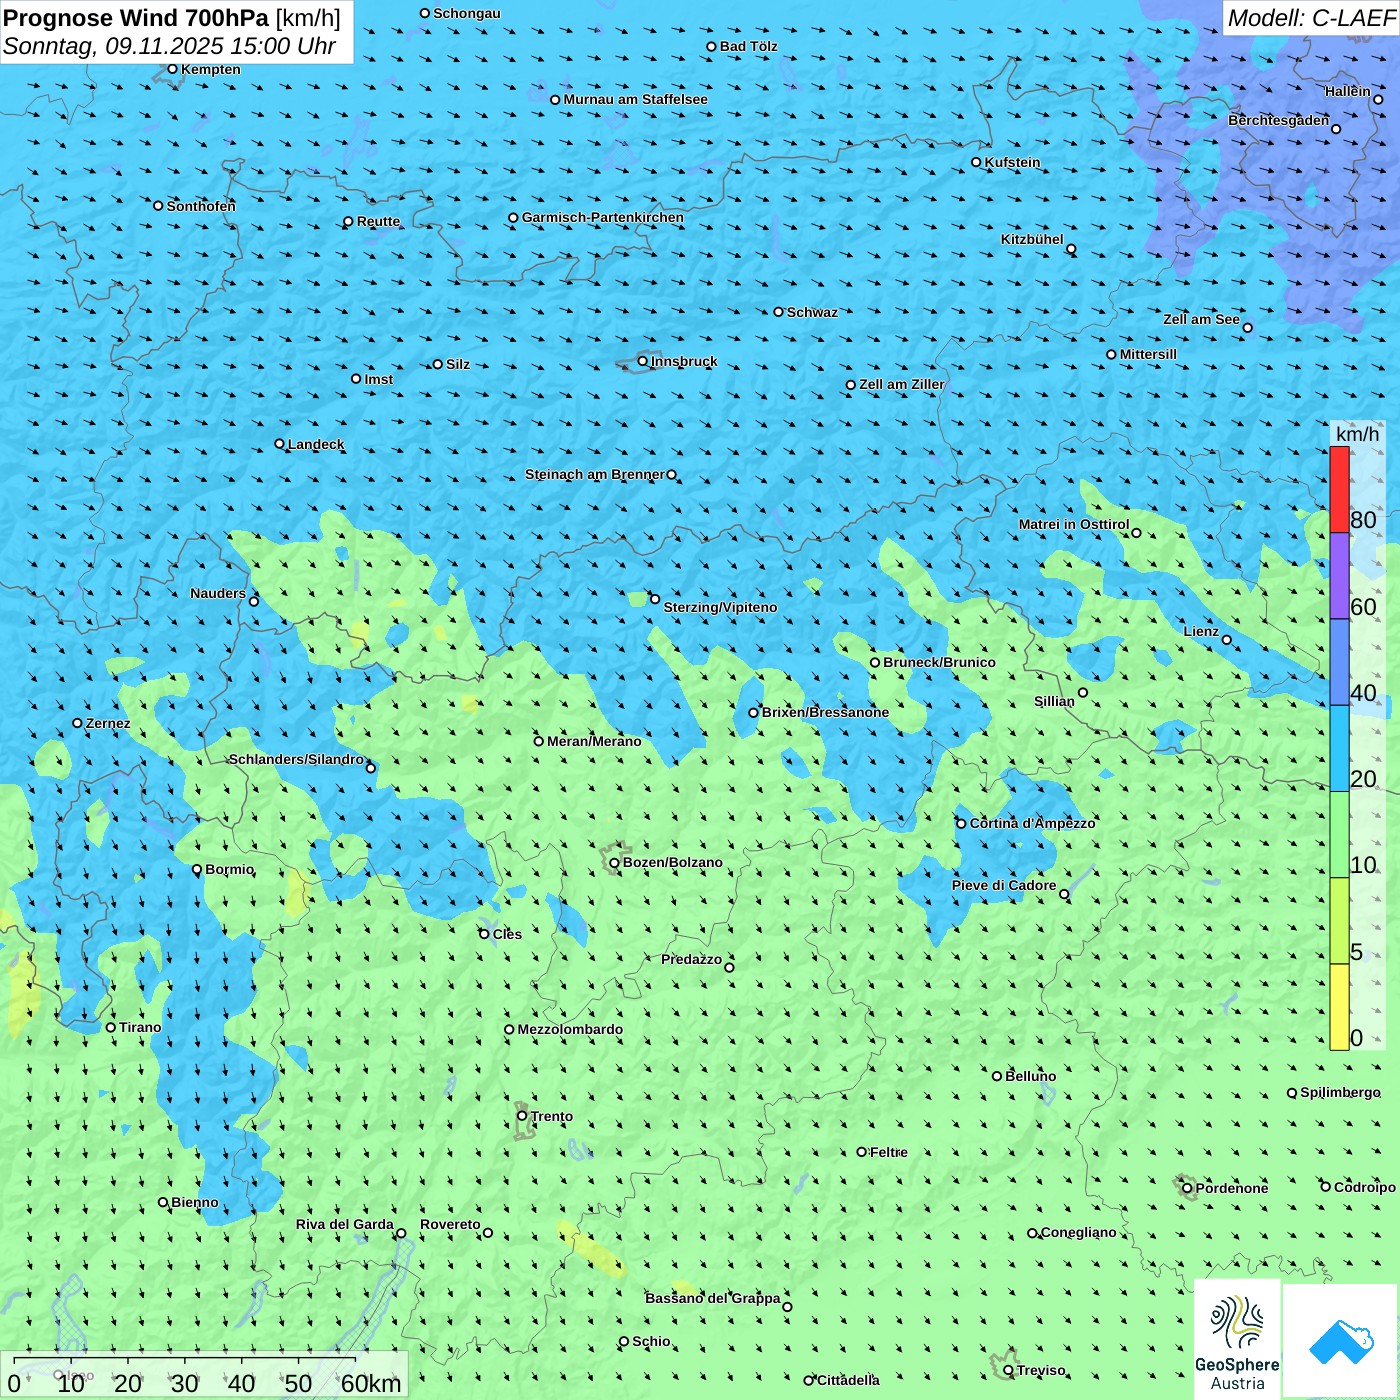Click the Pordenone city marker

1188,1188
